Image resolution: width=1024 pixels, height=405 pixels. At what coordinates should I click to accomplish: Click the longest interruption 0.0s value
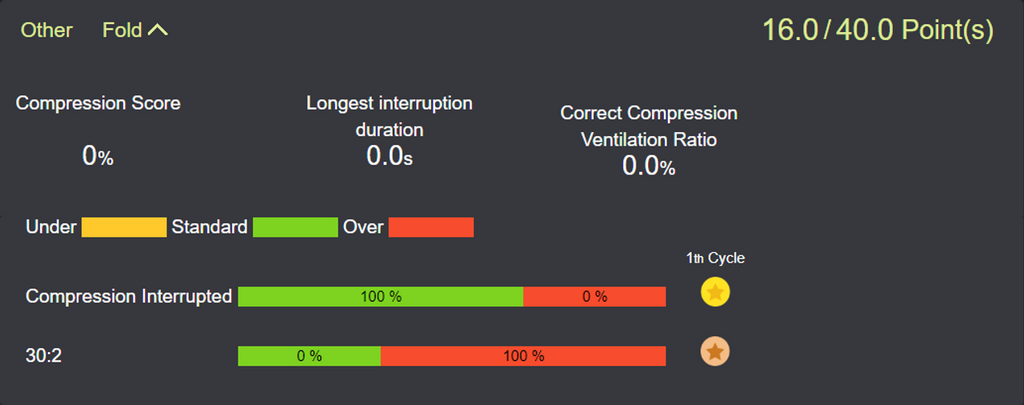coord(389,156)
